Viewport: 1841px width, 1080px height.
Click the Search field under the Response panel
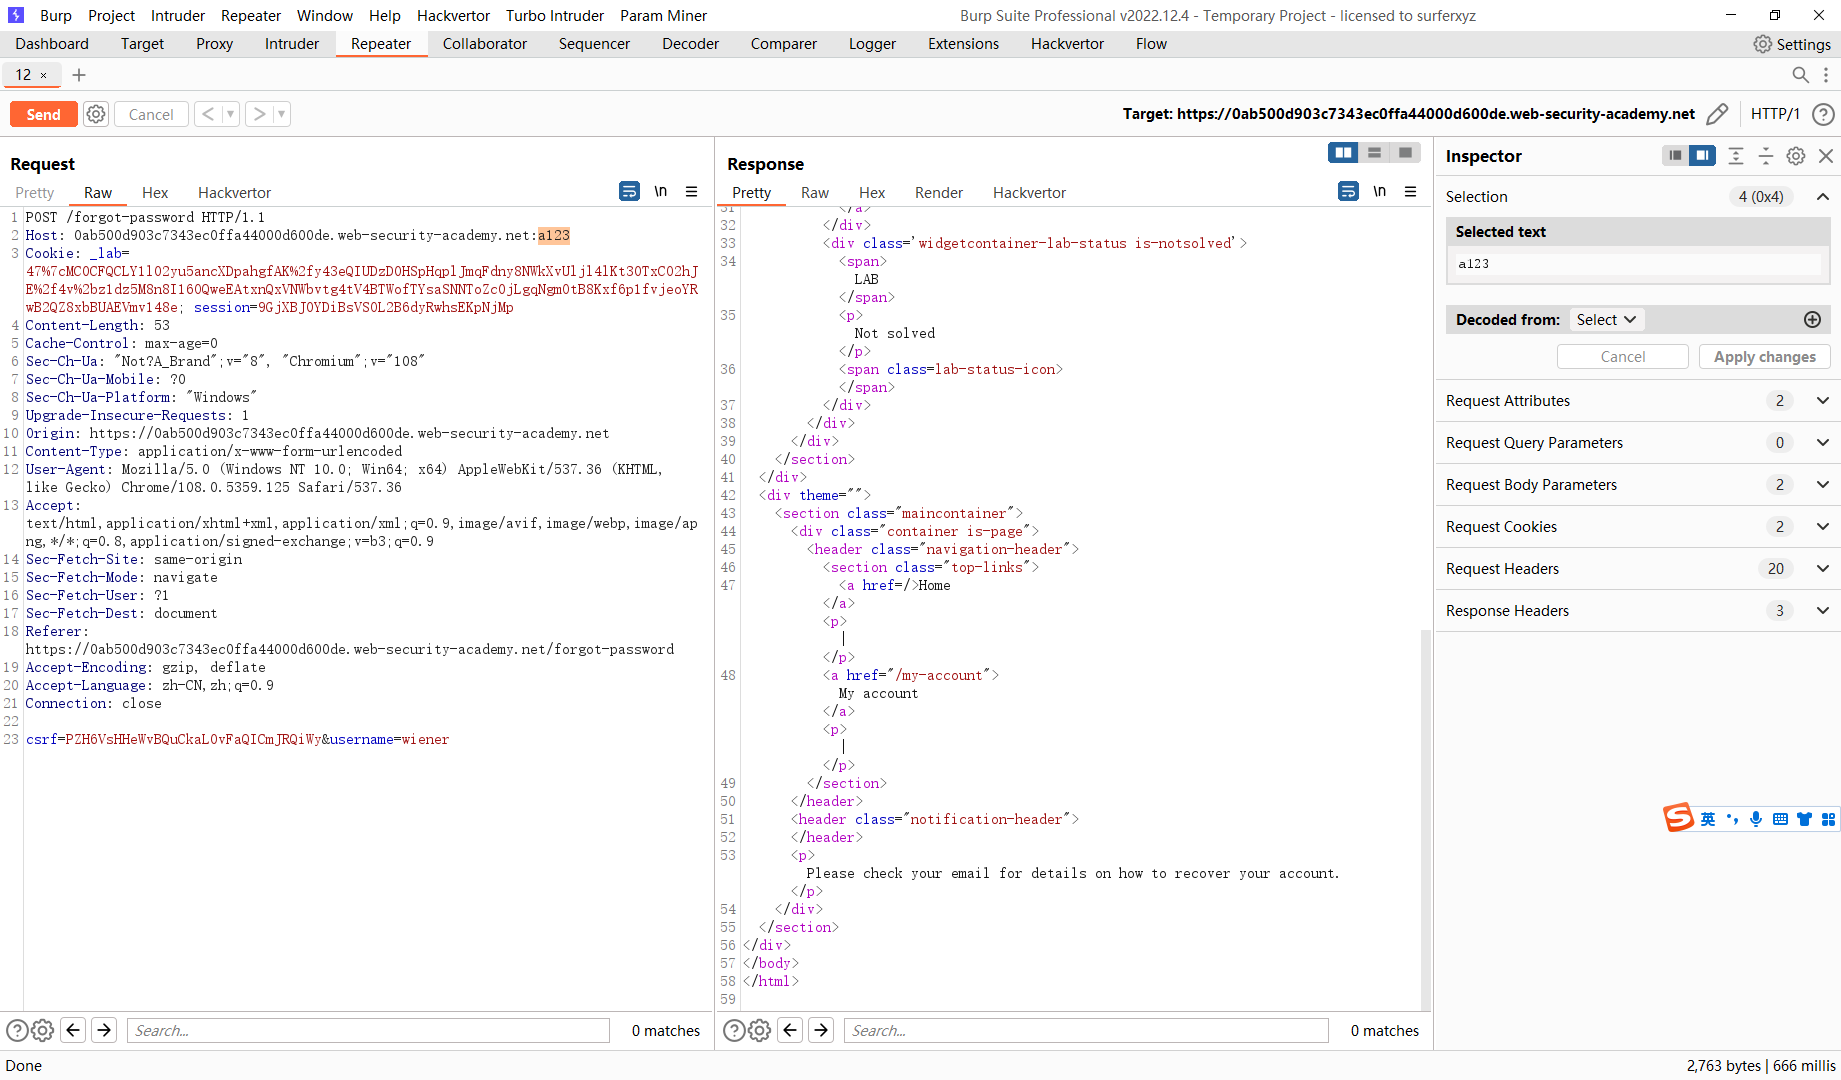point(1086,1030)
